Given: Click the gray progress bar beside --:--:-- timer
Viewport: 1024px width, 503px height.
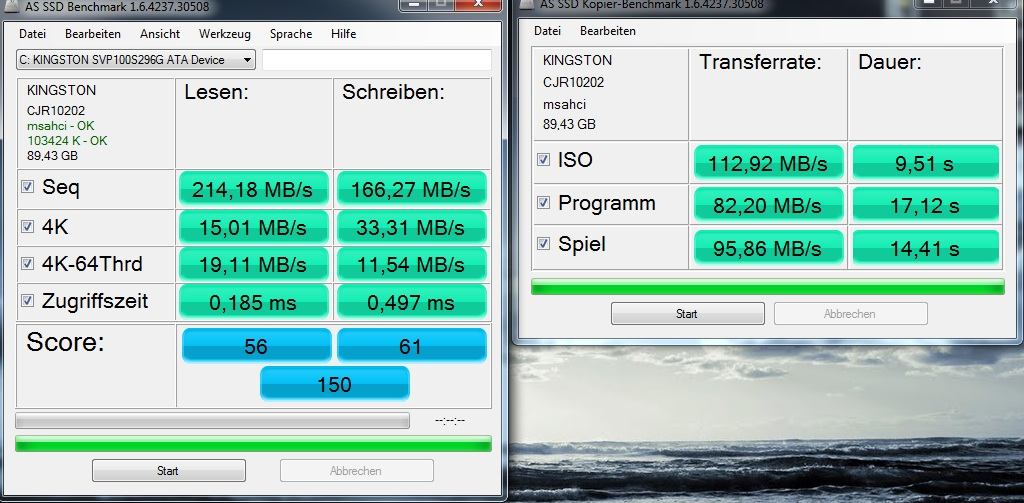Looking at the screenshot, I should [212, 420].
